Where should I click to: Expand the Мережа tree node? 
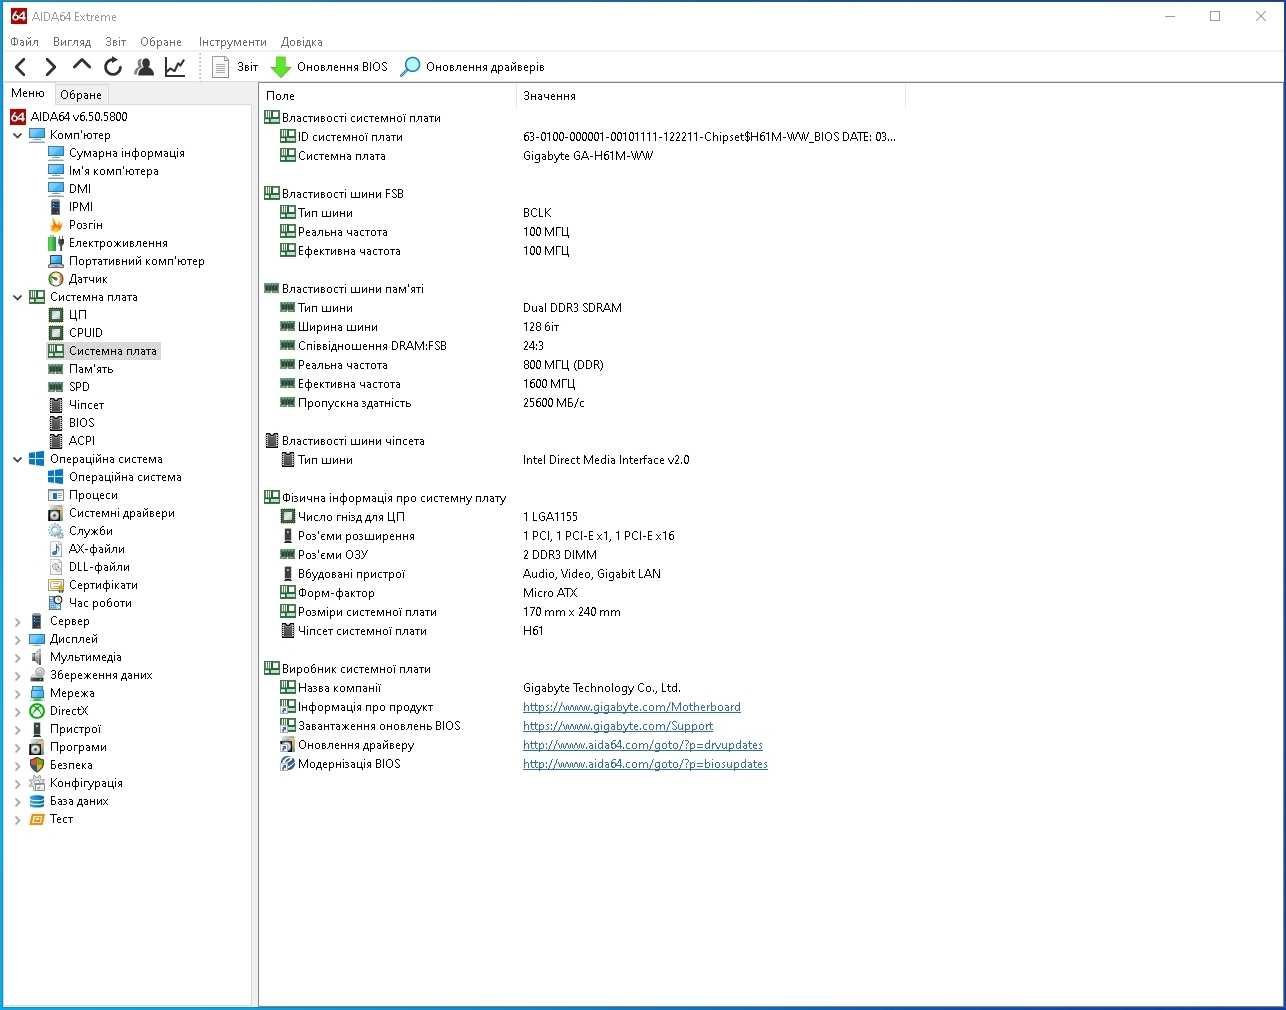[x=17, y=693]
